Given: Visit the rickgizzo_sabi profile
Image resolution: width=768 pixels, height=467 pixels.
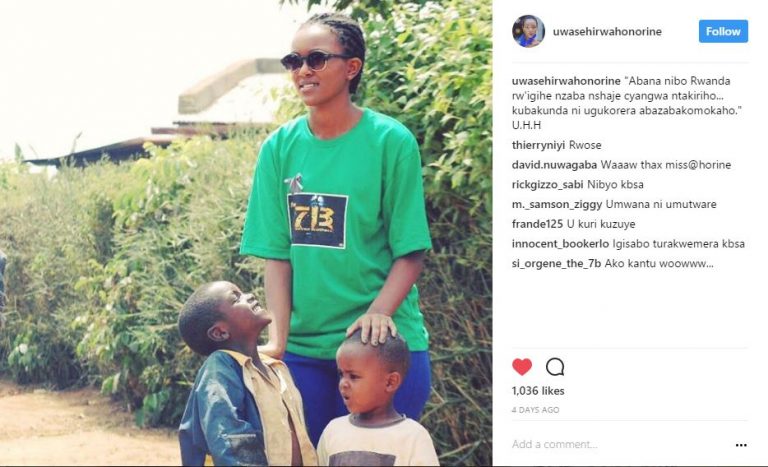Looking at the screenshot, I should [548, 185].
